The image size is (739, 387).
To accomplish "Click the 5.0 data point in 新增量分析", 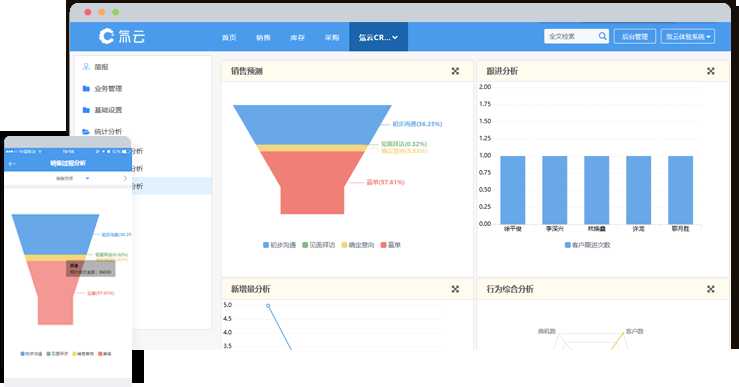I will 268,306.
